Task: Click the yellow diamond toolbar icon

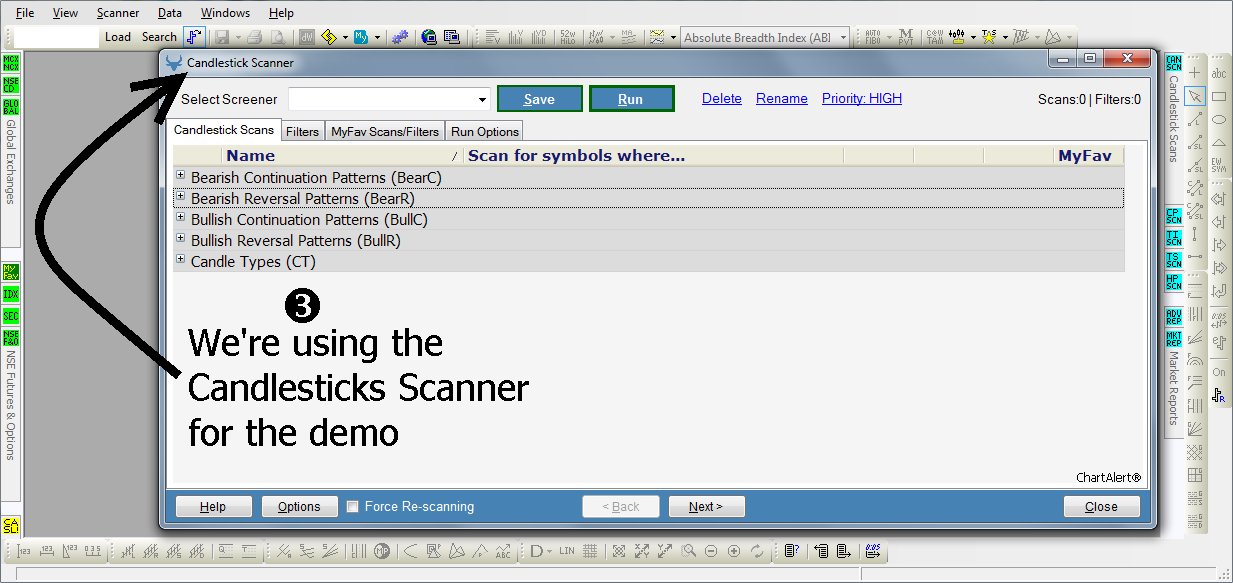Action: click(328, 37)
